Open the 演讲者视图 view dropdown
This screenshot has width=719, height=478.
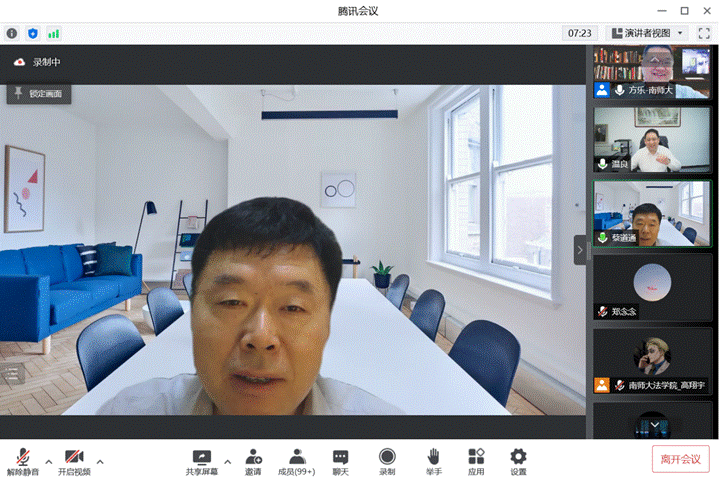[646, 33]
